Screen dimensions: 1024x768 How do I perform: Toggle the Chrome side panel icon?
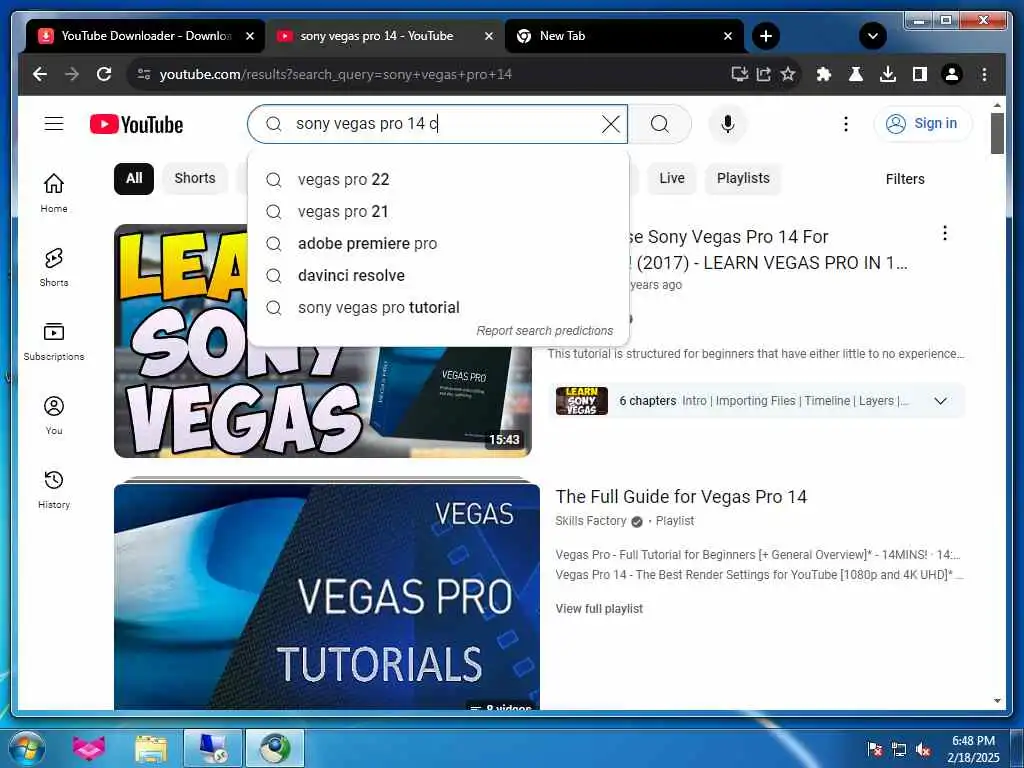tap(920, 74)
